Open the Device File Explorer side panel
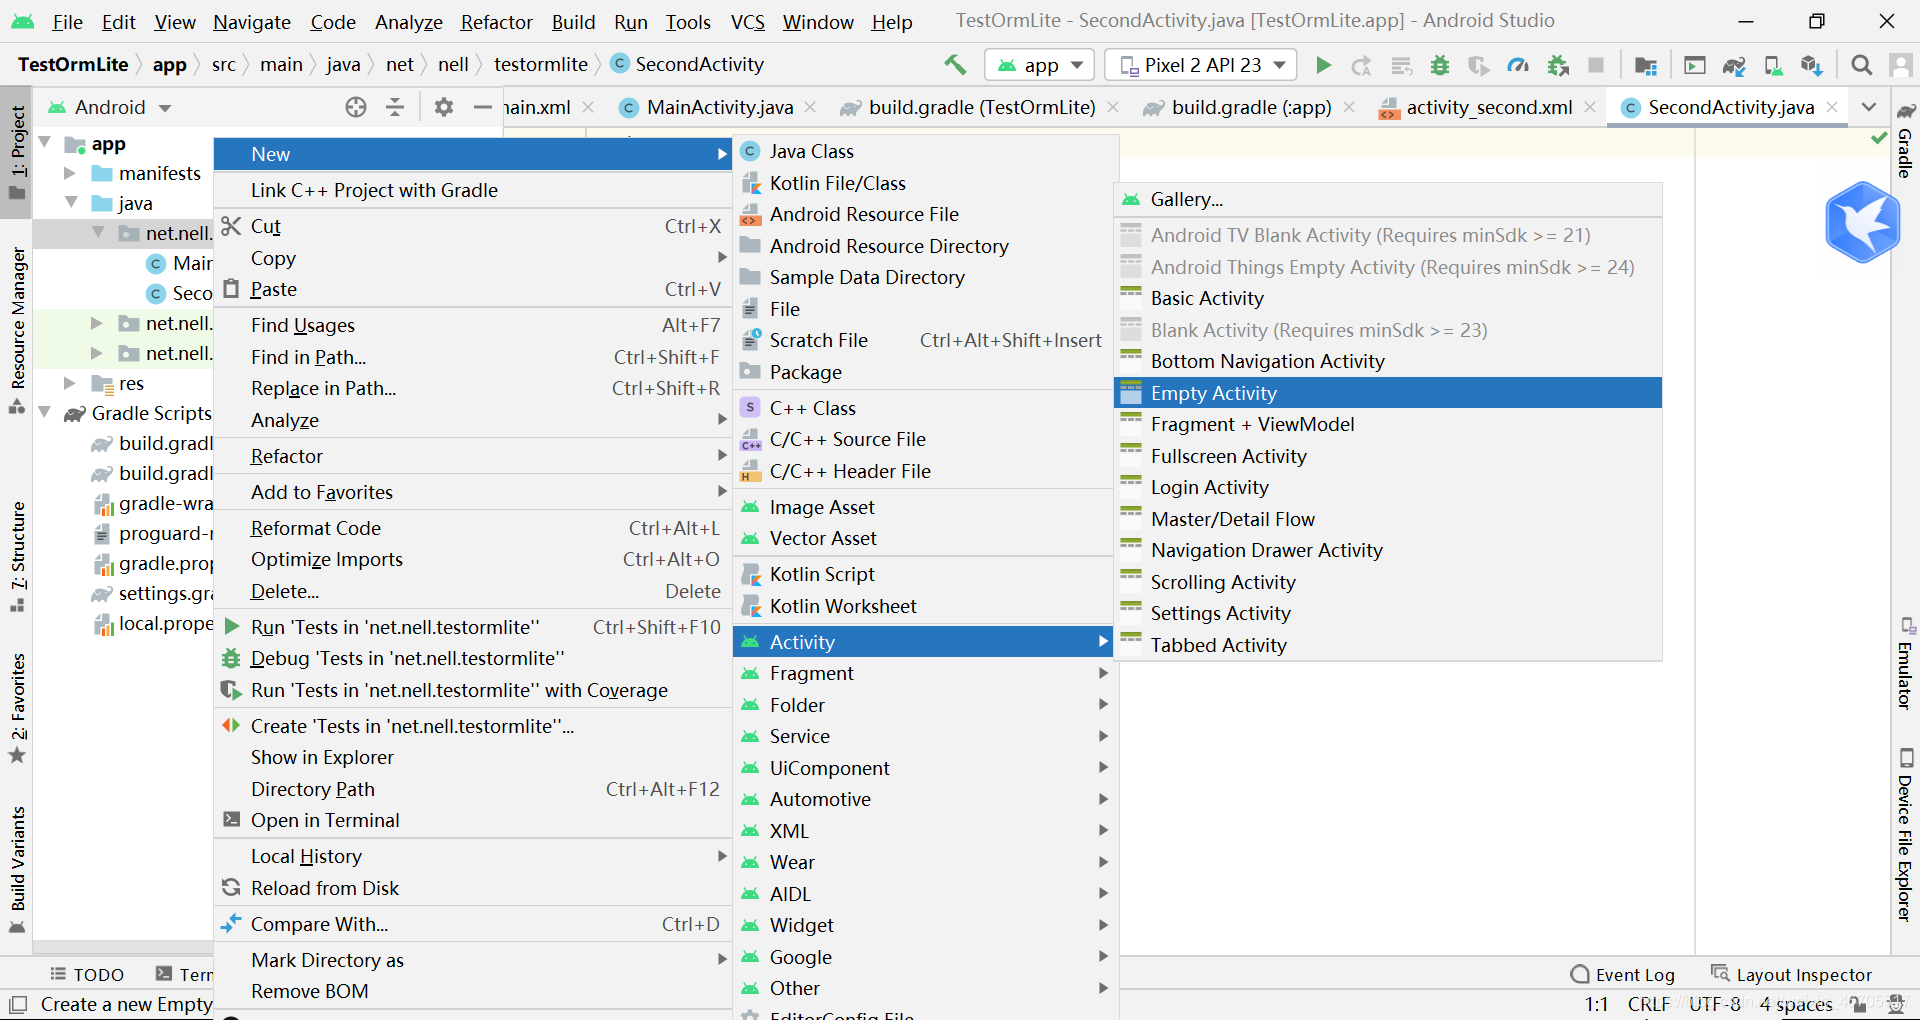 (1905, 835)
